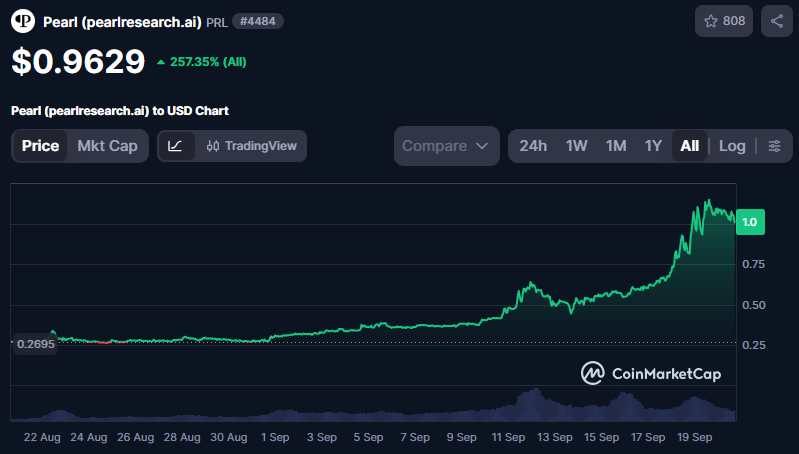Click the 11 Sep date axis label
799x454 pixels.
pos(508,437)
